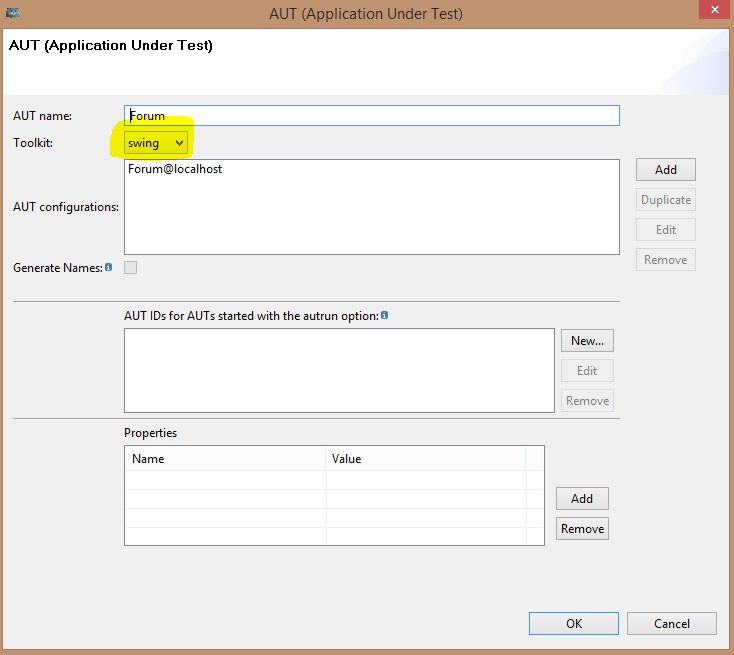Screen dimensions: 734x655
Task: Click Remove beside the AUT IDs list
Action: (x=587, y=400)
